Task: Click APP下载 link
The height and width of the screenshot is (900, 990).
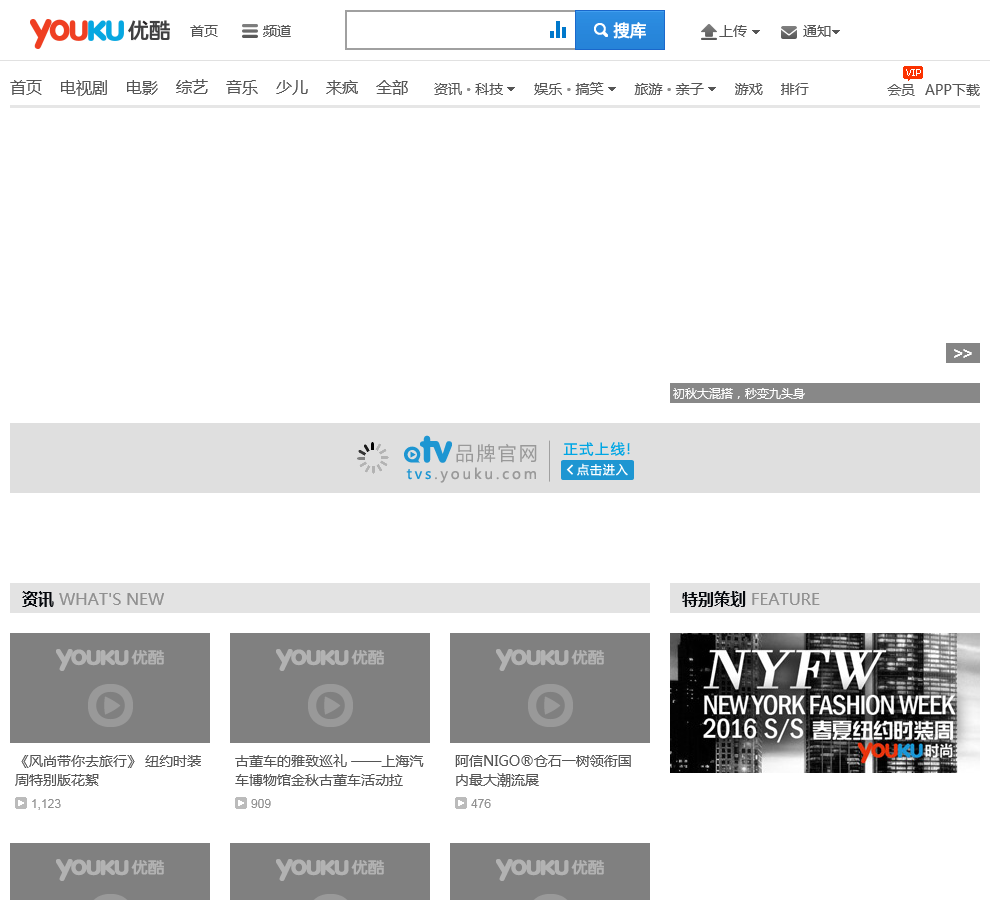Action: pyautogui.click(x=952, y=90)
